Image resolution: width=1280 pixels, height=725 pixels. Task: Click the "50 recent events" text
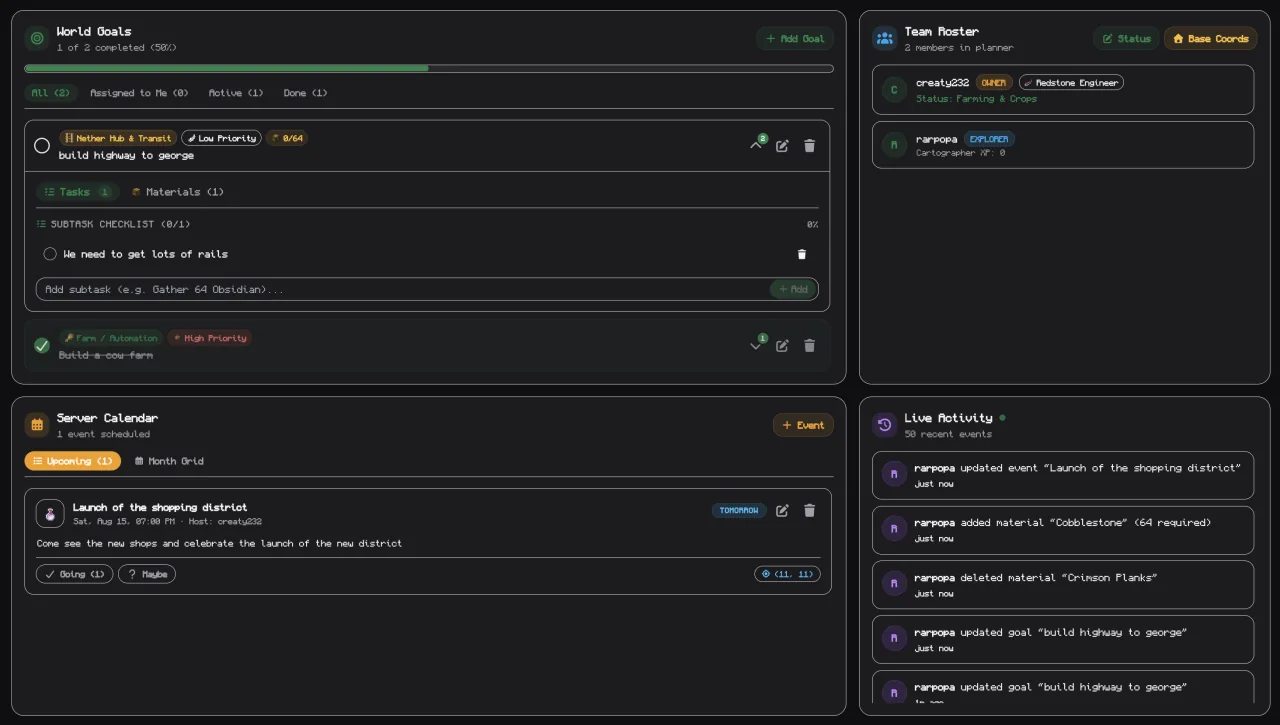pyautogui.click(x=948, y=434)
